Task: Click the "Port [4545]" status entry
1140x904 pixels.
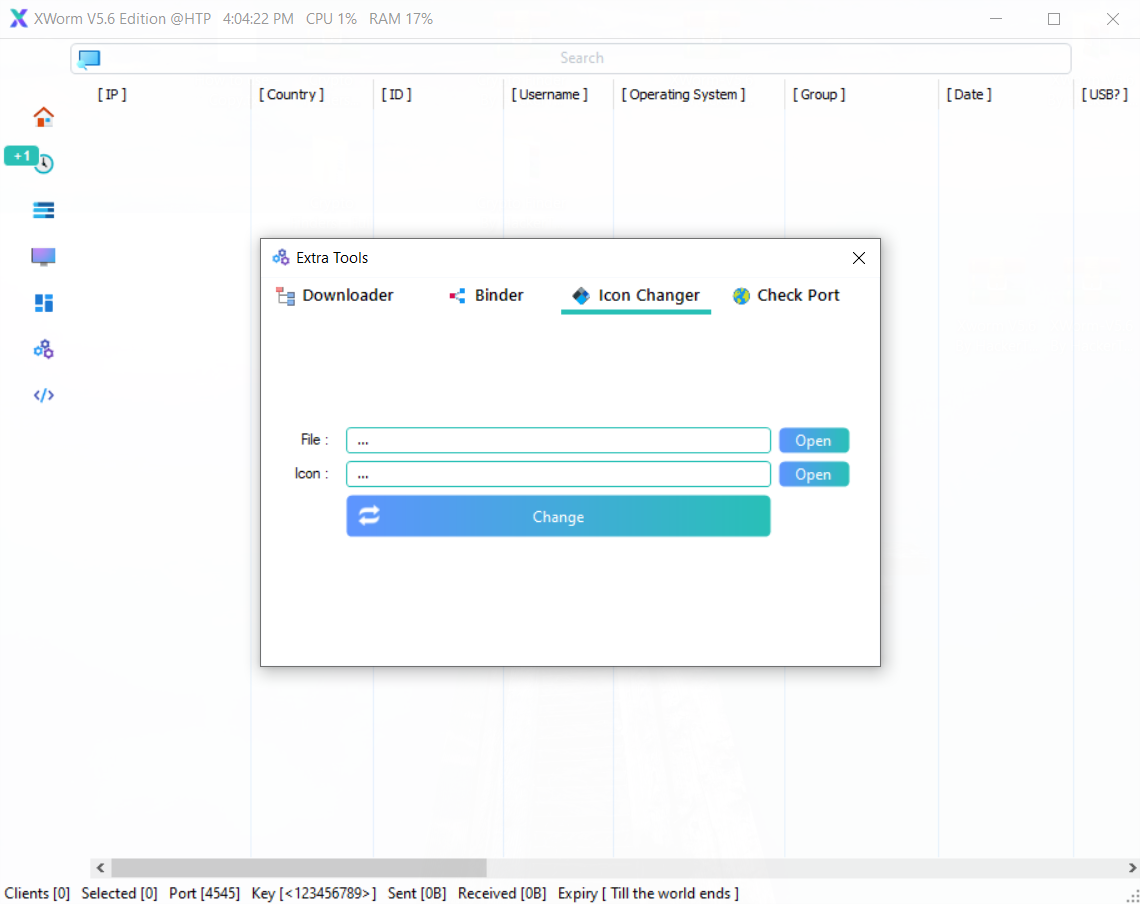Action: coord(204,893)
